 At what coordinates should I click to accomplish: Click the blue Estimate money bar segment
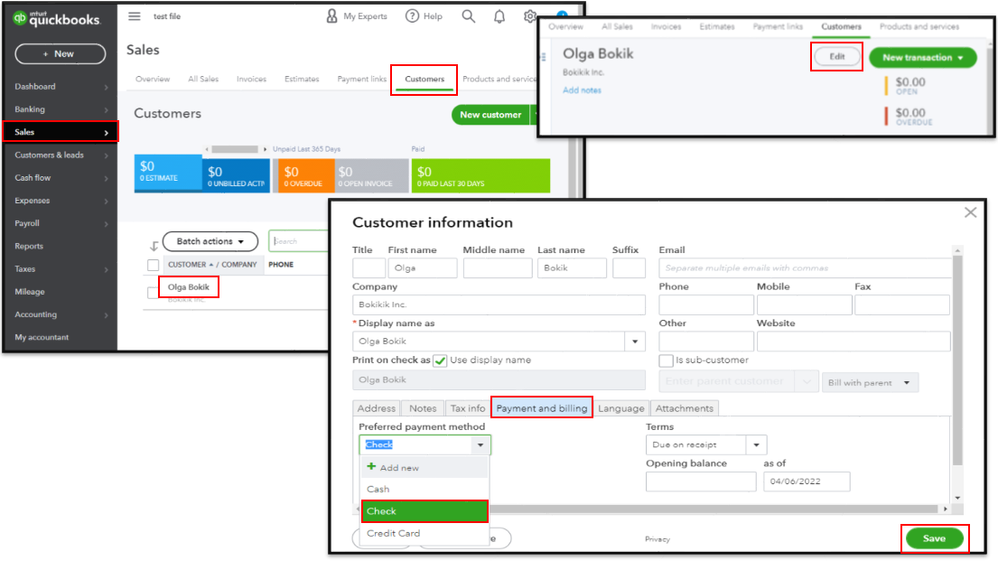click(x=168, y=172)
